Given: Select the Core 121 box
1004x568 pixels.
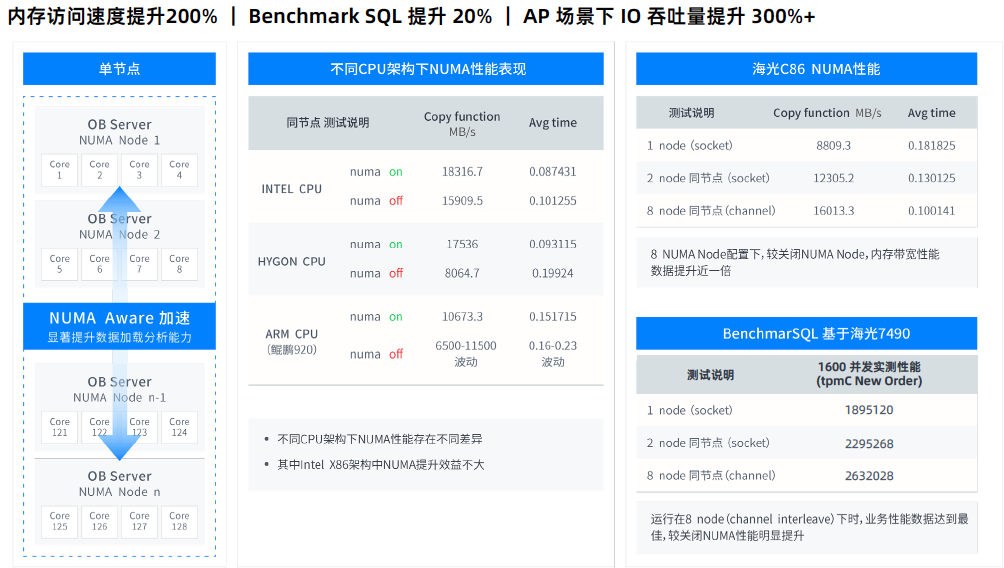Looking at the screenshot, I should pyautogui.click(x=60, y=427).
